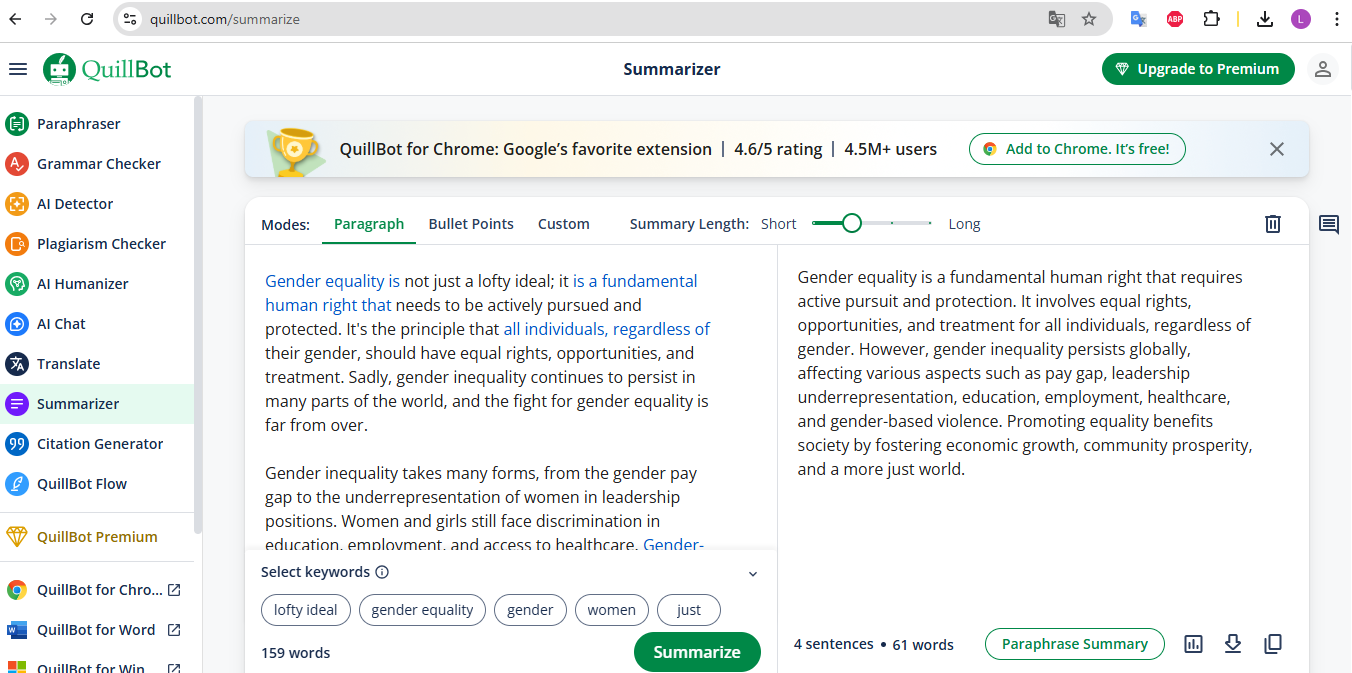
Task: Reload the page
Action: tap(87, 19)
